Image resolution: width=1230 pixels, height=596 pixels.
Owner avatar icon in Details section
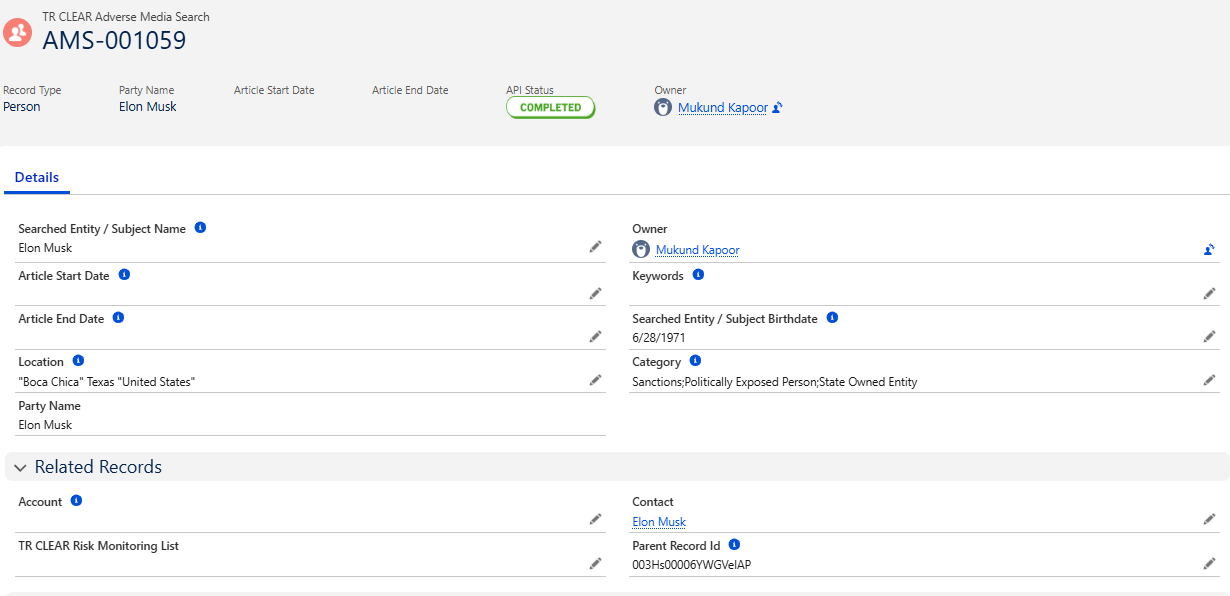click(641, 249)
